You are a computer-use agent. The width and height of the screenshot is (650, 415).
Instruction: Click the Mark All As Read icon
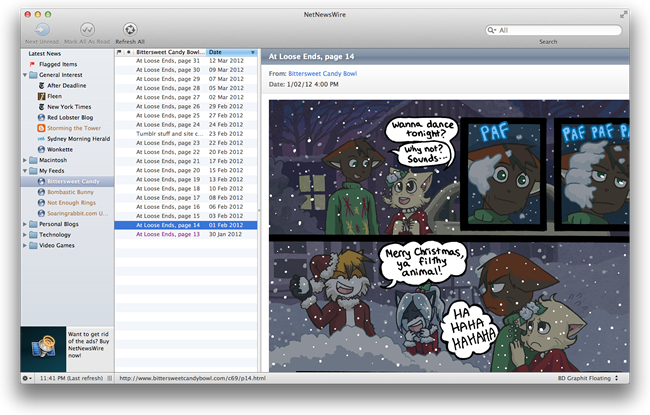(87, 29)
